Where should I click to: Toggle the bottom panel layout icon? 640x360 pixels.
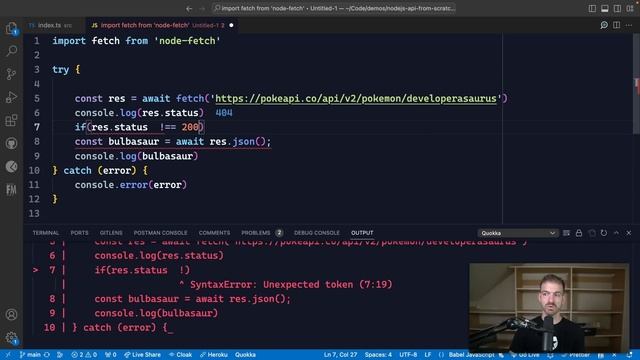point(604,9)
